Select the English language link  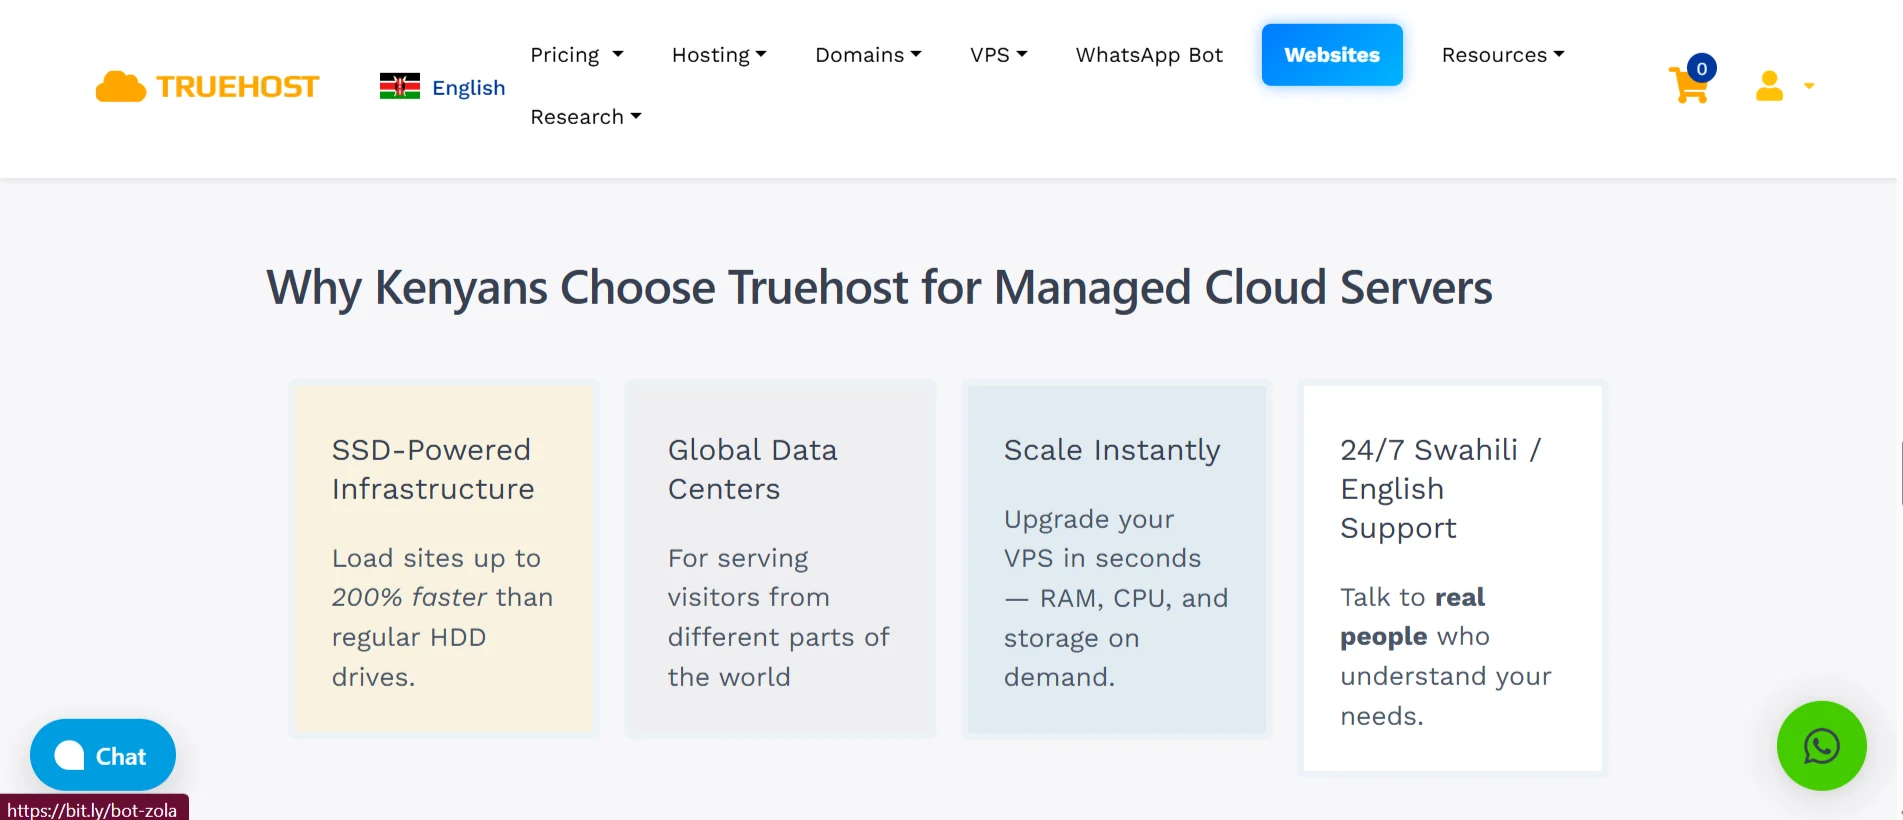(x=468, y=88)
